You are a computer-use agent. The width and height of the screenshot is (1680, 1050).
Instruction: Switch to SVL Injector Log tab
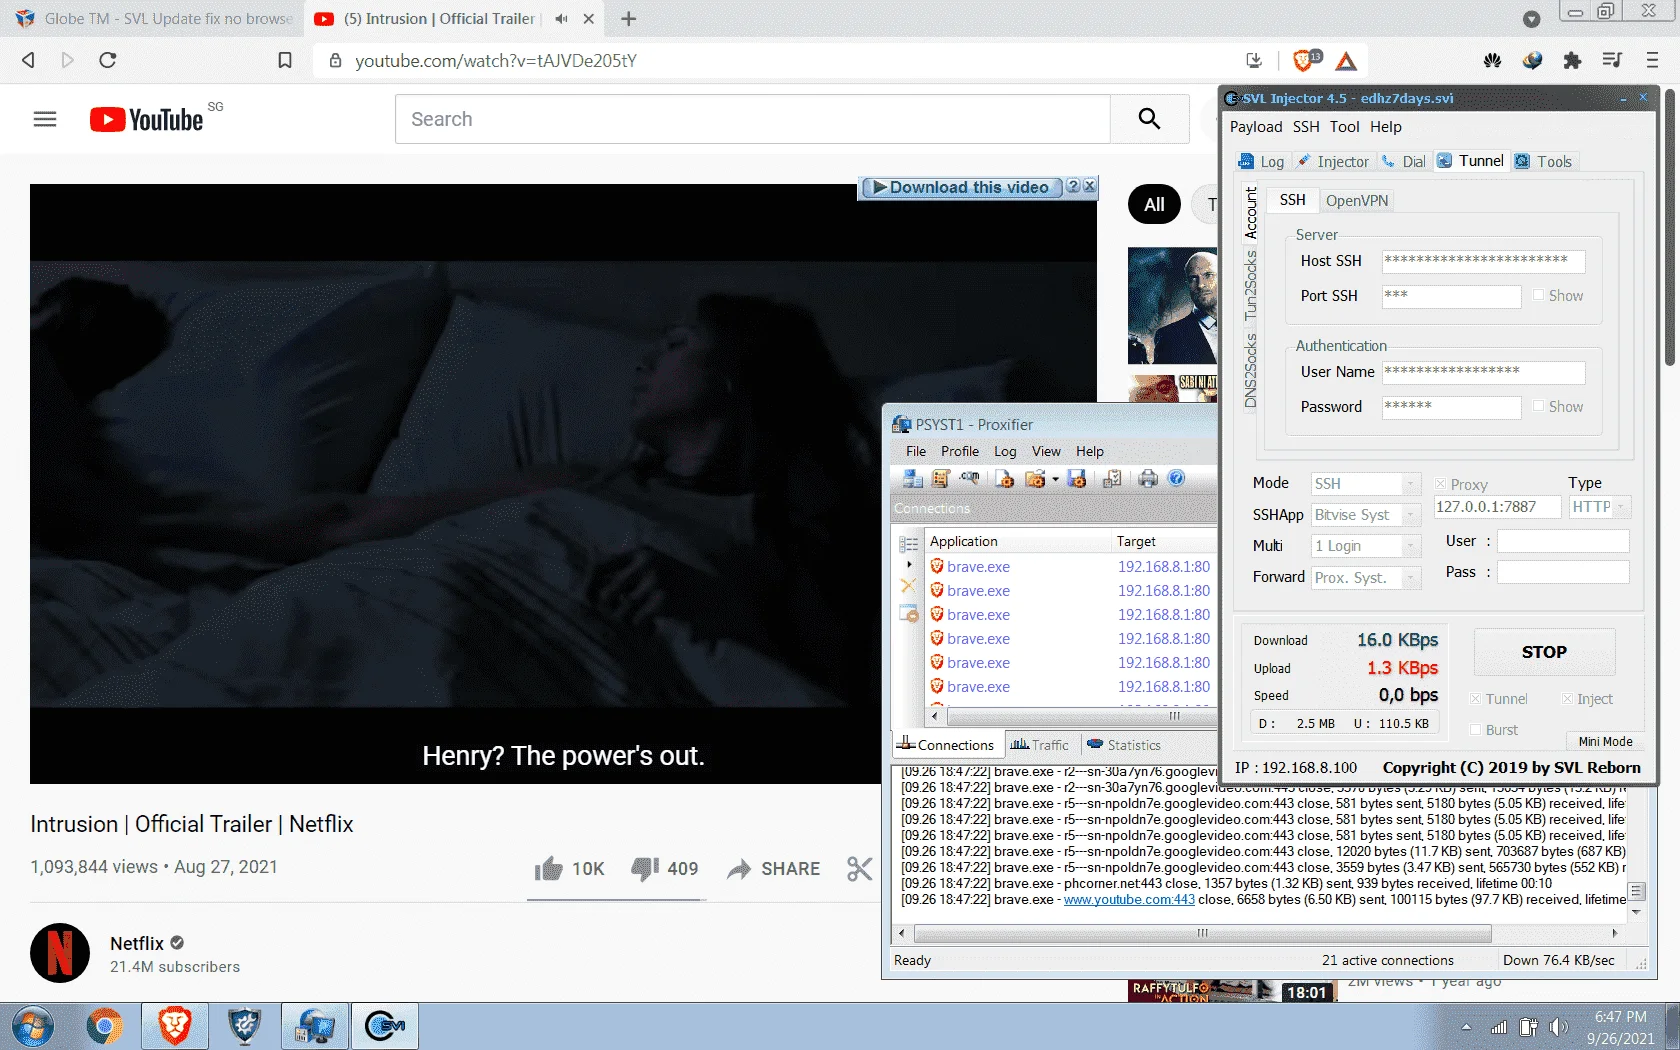1261,161
